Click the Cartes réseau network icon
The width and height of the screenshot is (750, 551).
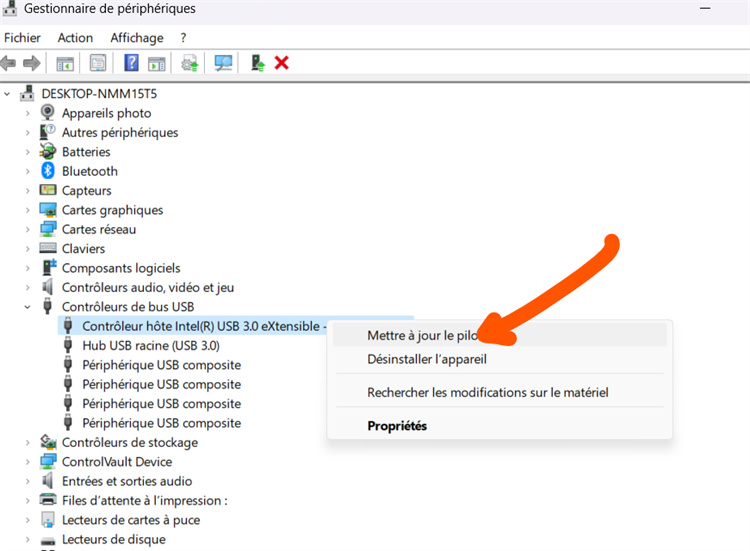(48, 229)
